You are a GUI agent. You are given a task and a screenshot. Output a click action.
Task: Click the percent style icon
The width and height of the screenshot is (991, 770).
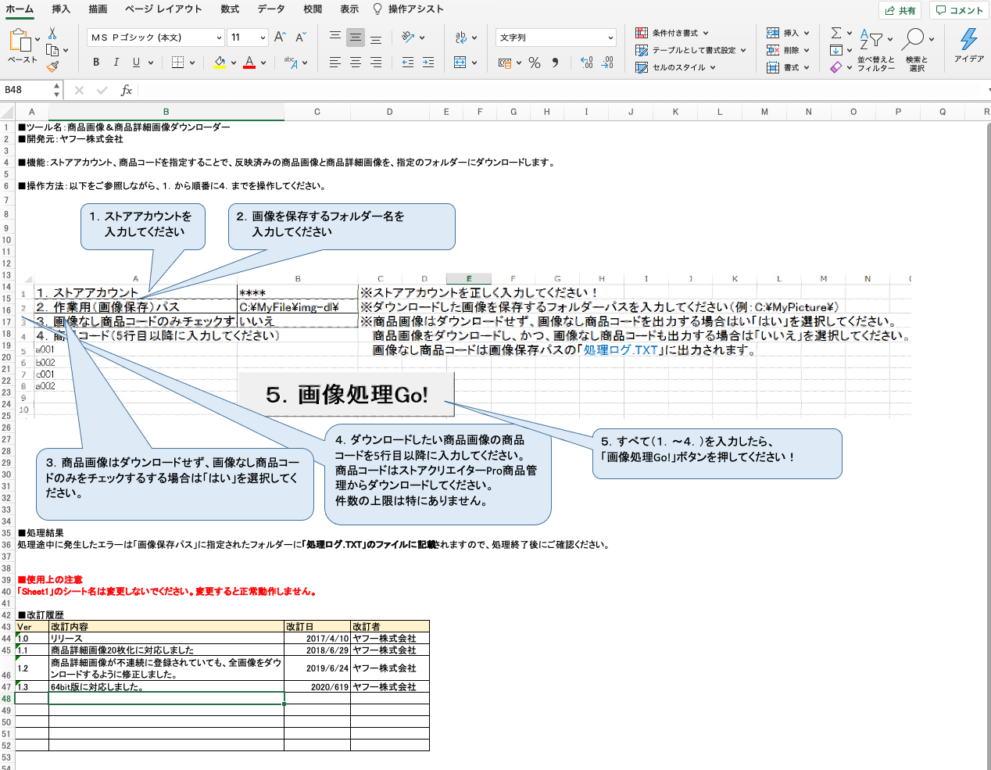pyautogui.click(x=534, y=63)
